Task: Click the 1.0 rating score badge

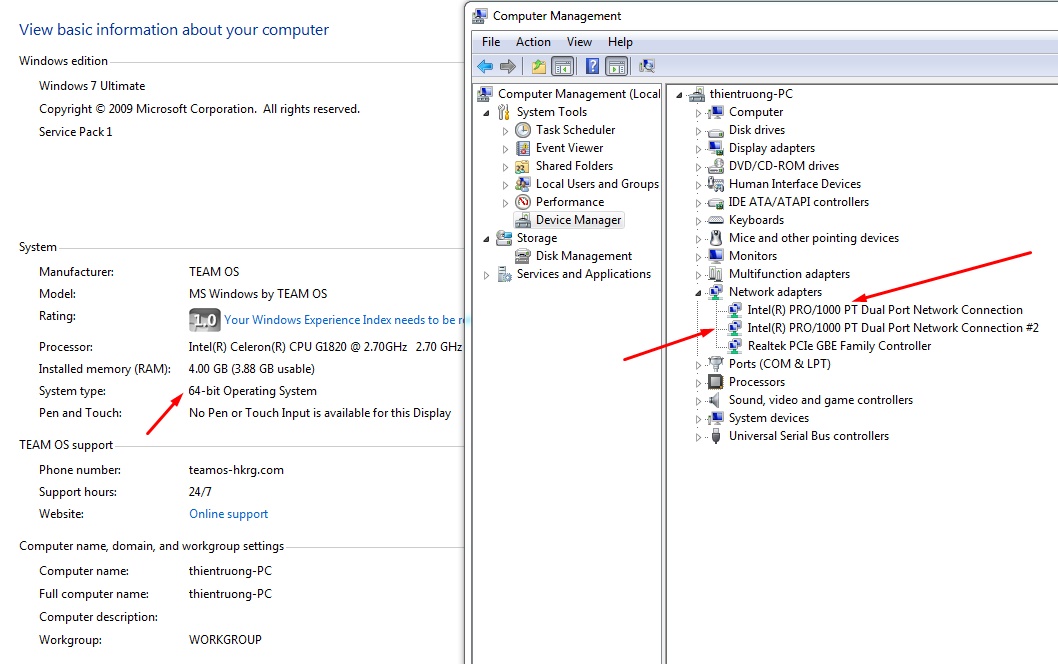Action: coord(204,320)
